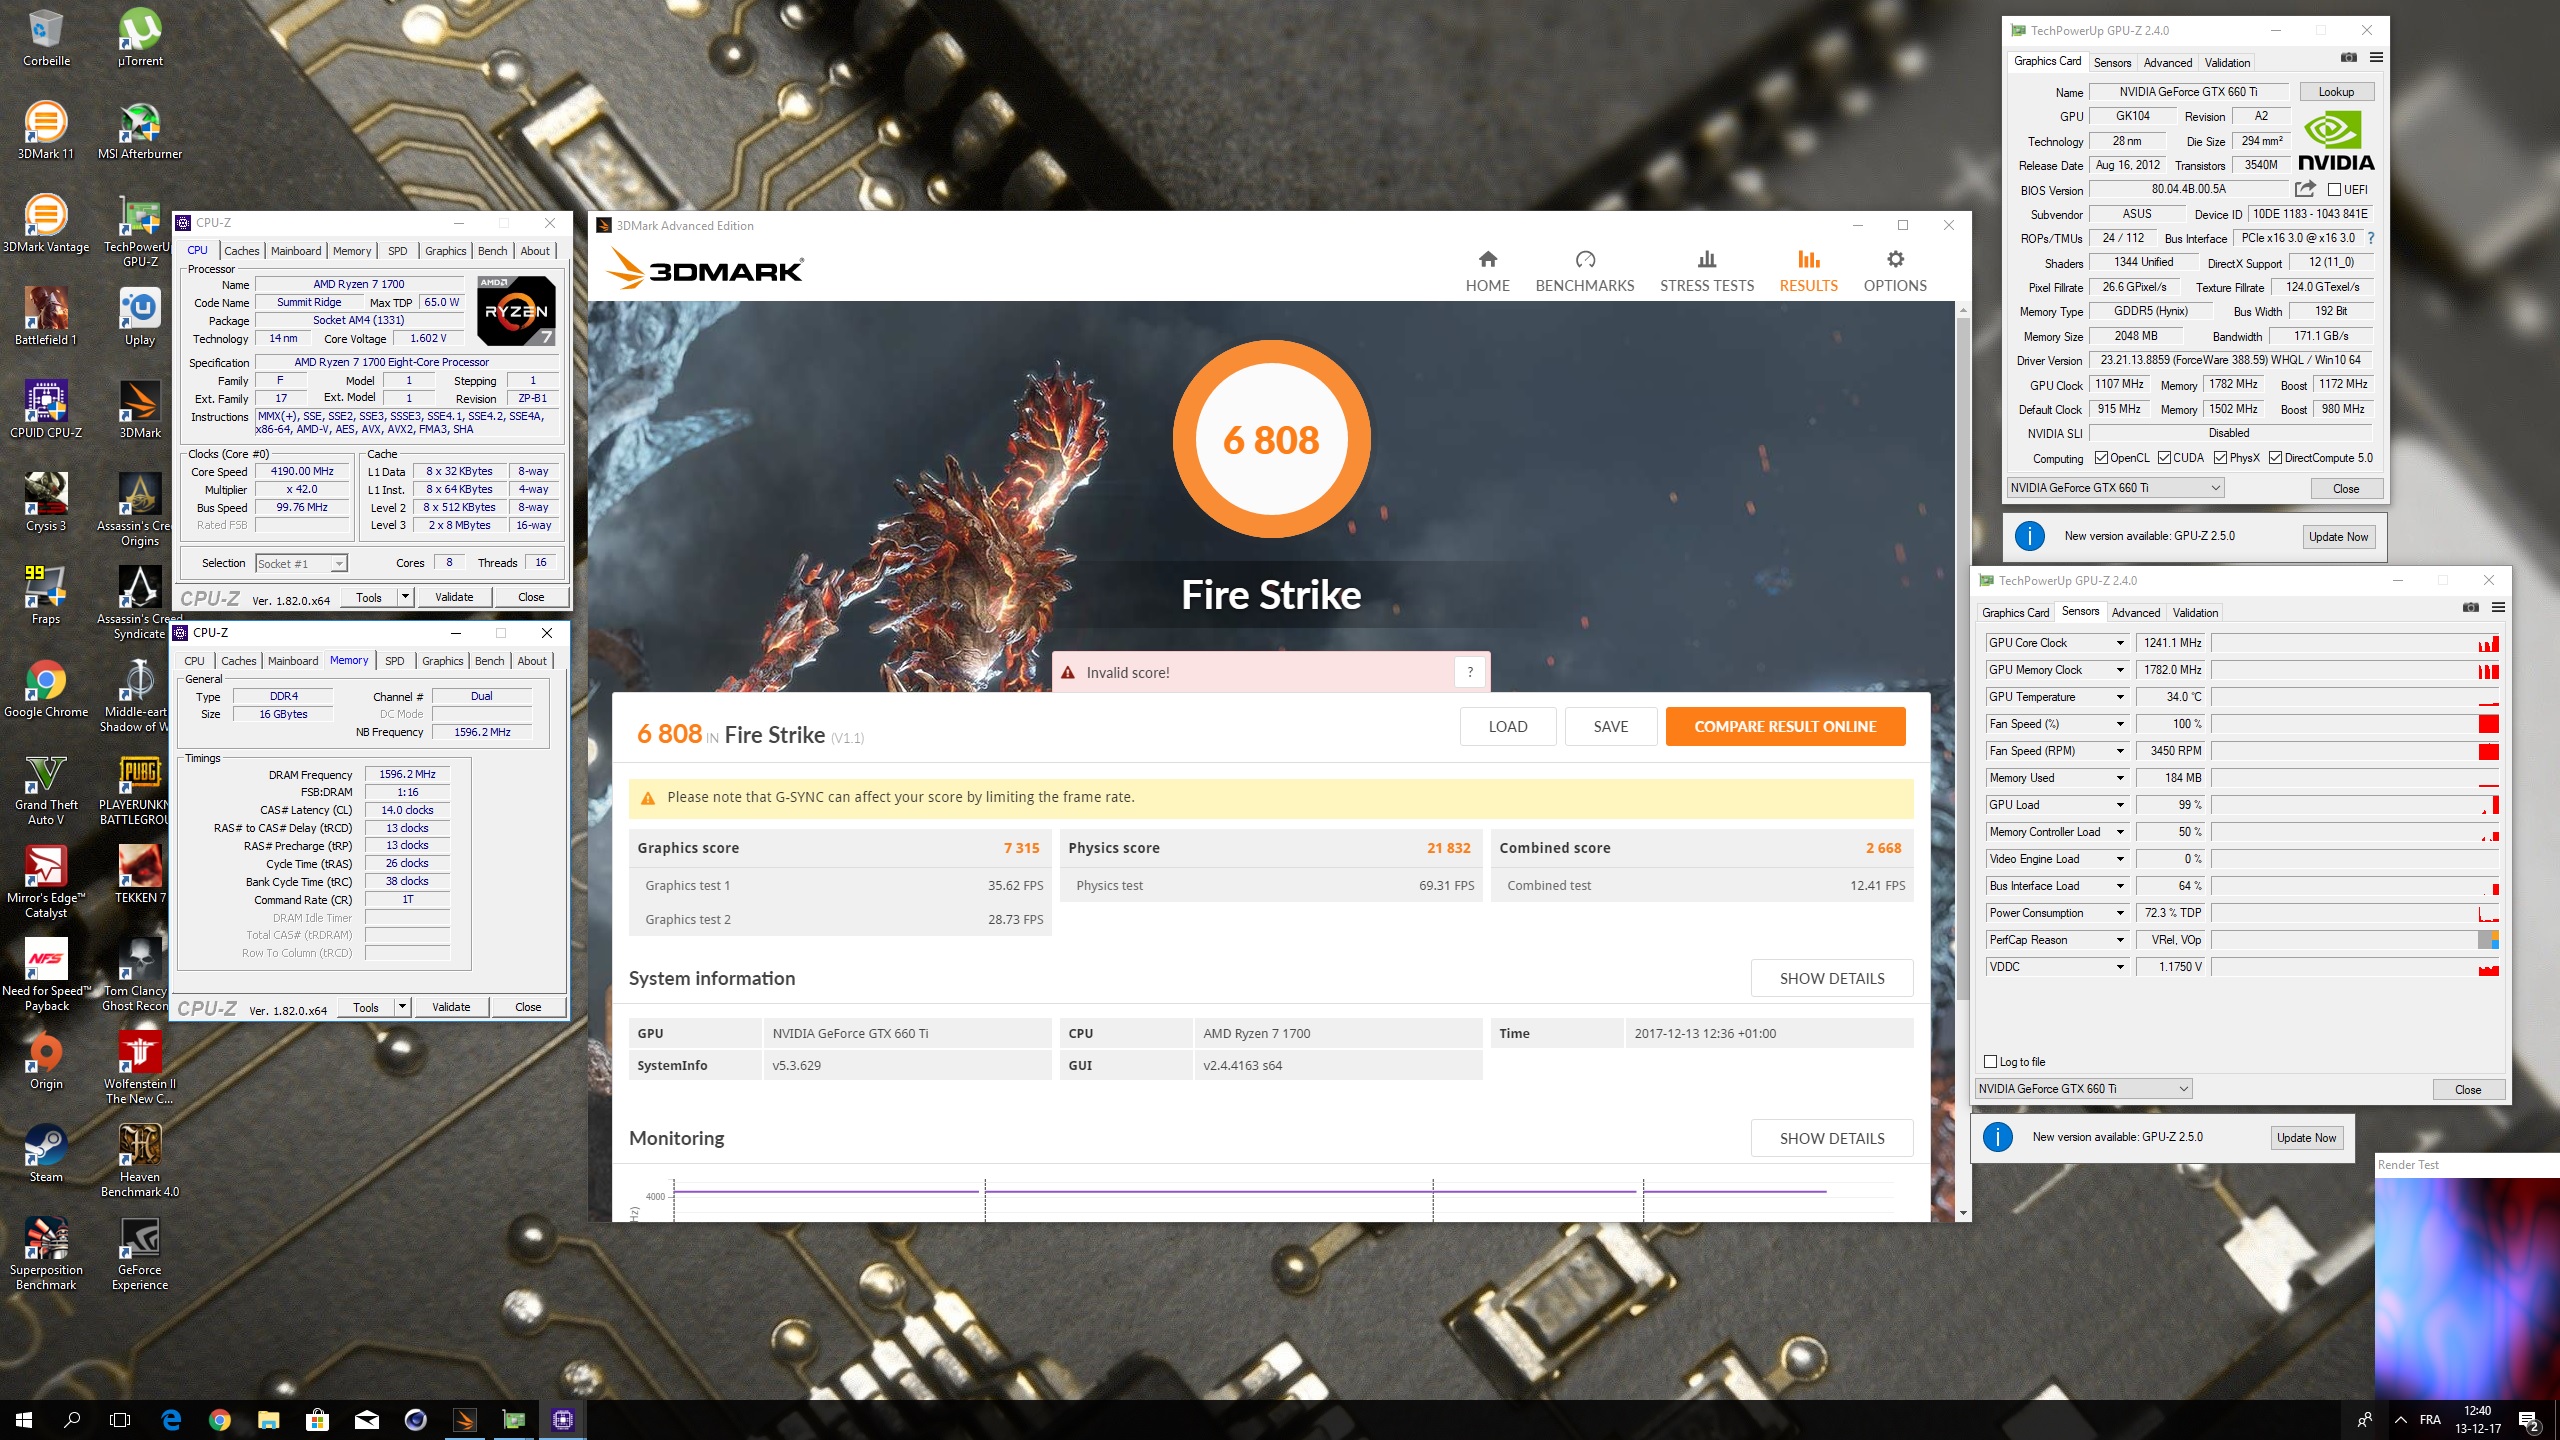Viewport: 2560px width, 1440px height.
Task: Open Google Chrome desktop shortcut
Action: (46, 688)
